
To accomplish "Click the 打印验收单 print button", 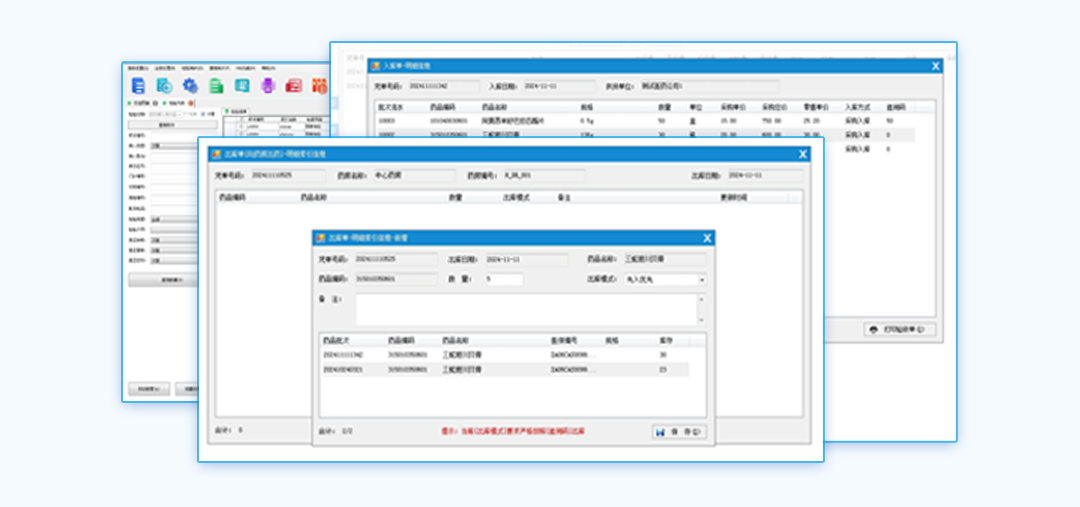I will click(x=900, y=329).
